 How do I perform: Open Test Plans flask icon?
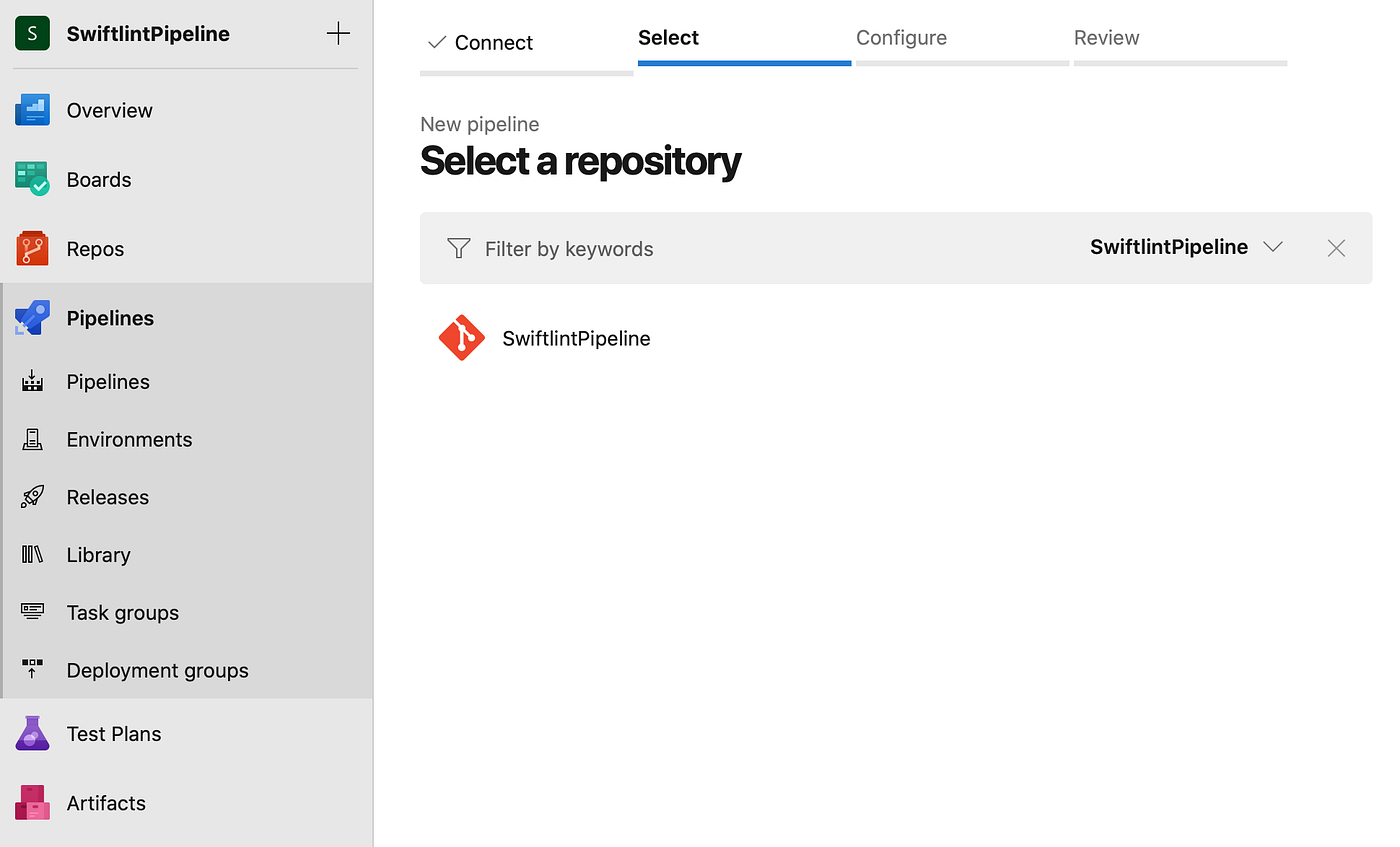pos(32,734)
